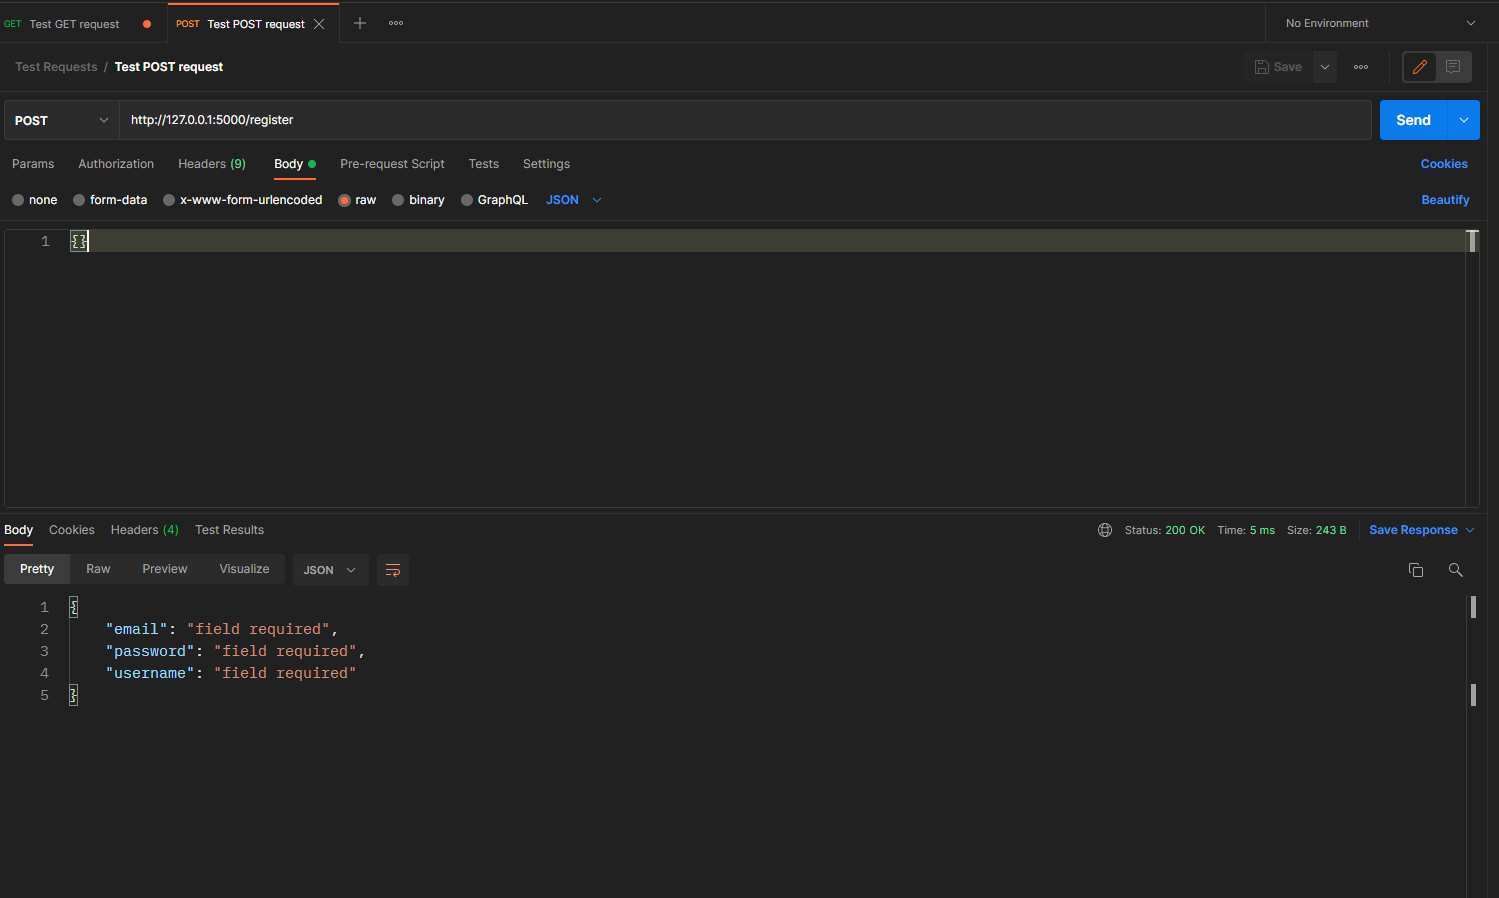Switch response view to Pretty
This screenshot has height=898, width=1499.
(37, 569)
